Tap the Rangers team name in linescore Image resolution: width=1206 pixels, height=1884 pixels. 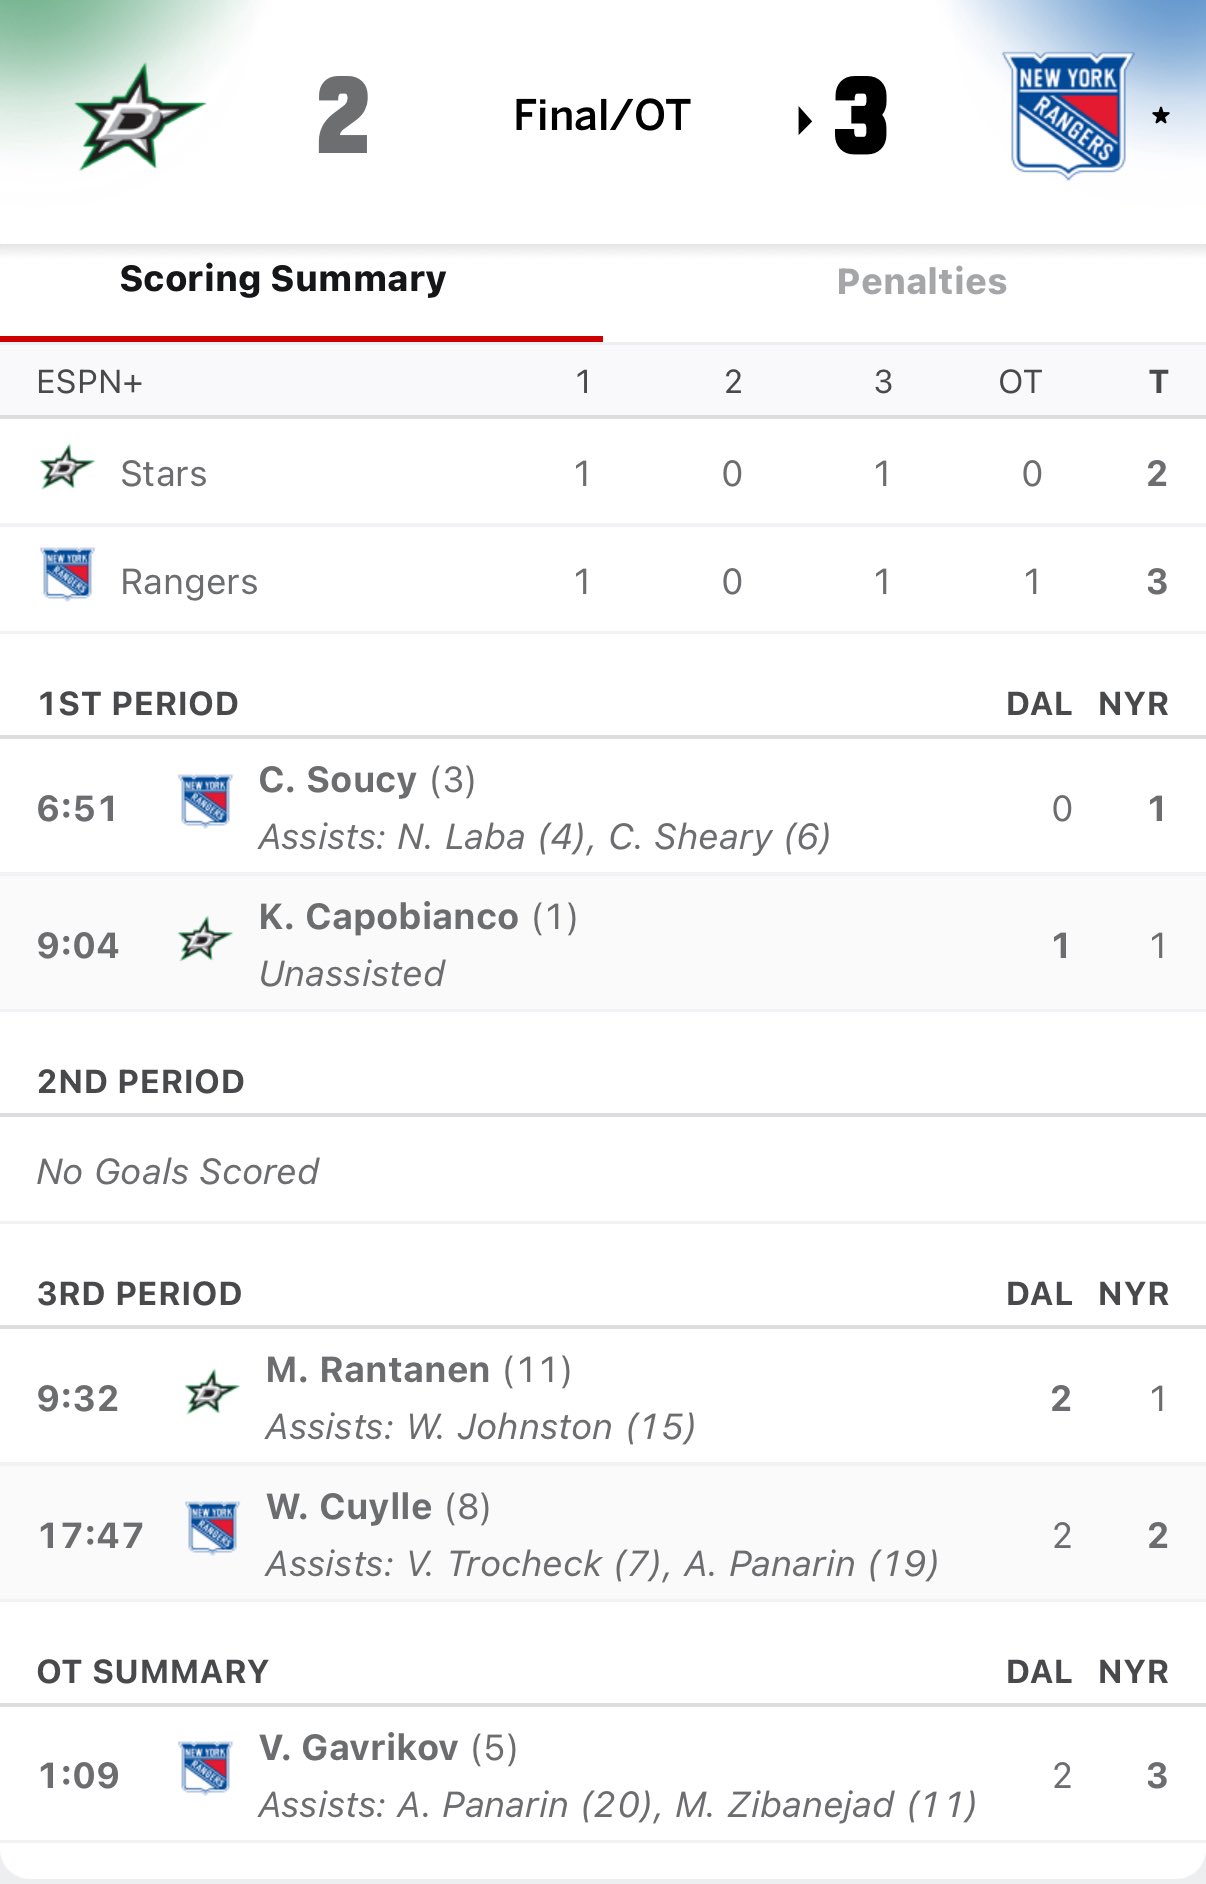189,582
